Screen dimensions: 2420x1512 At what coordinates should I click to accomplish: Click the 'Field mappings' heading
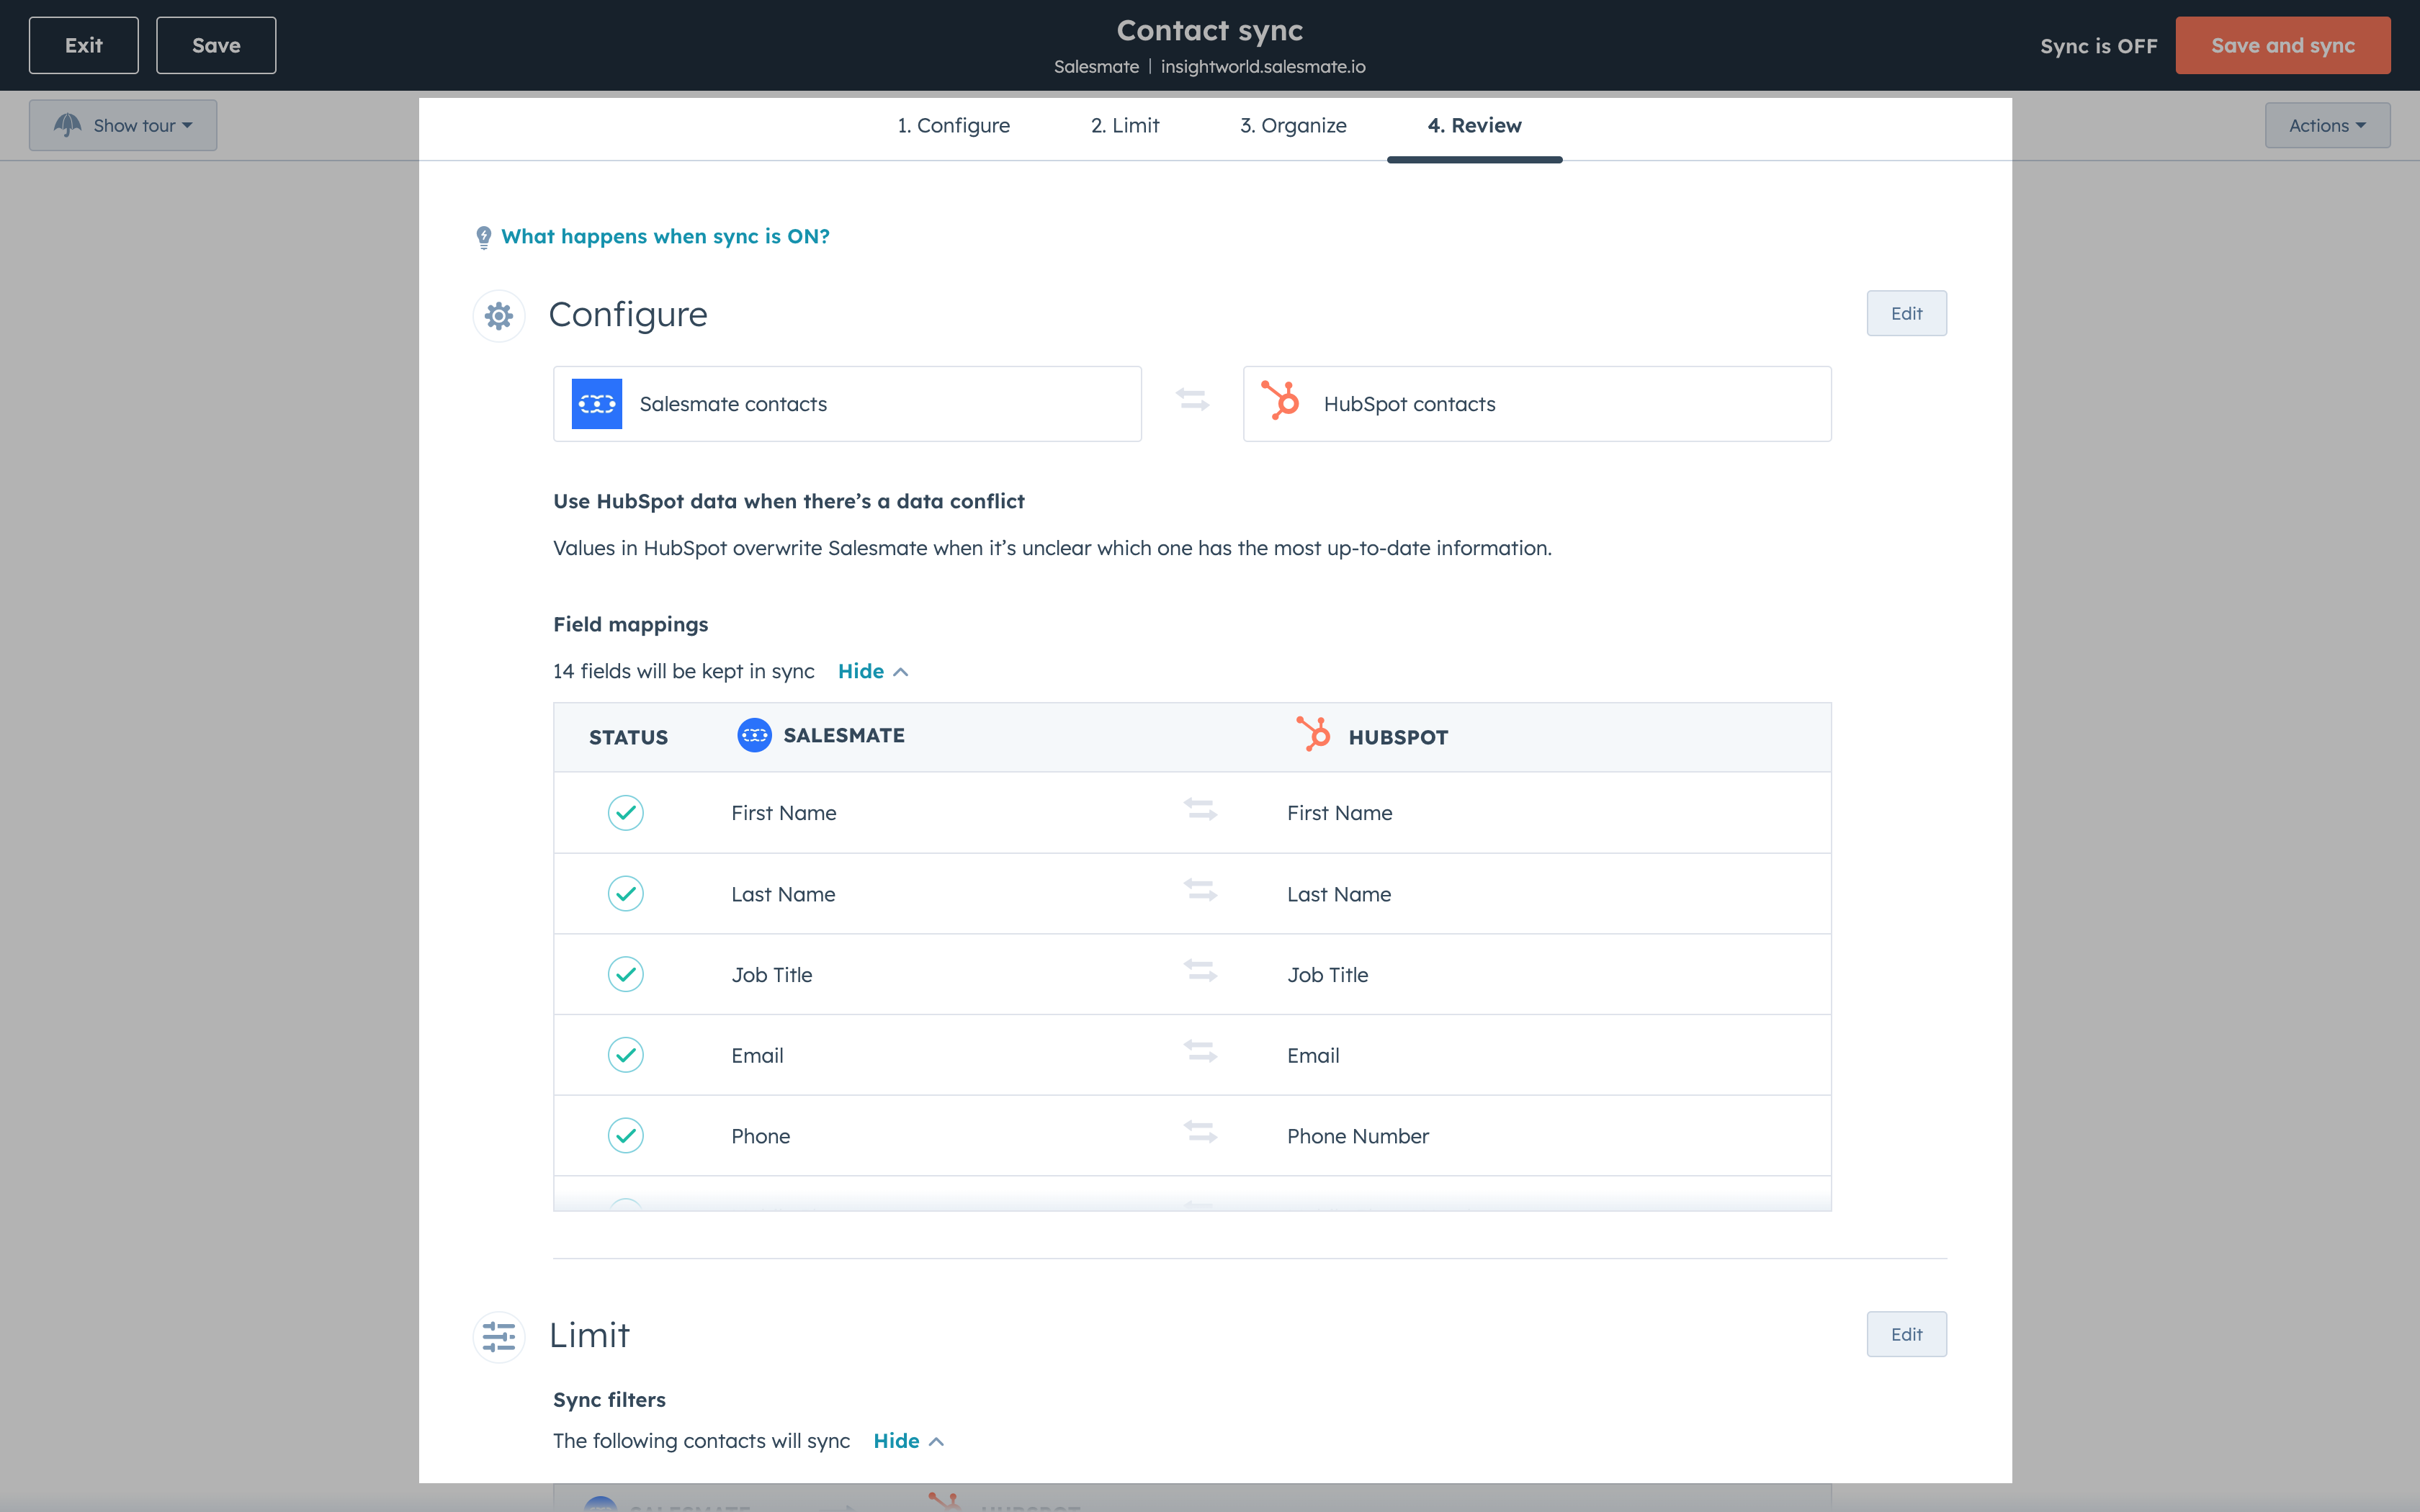[x=630, y=624]
